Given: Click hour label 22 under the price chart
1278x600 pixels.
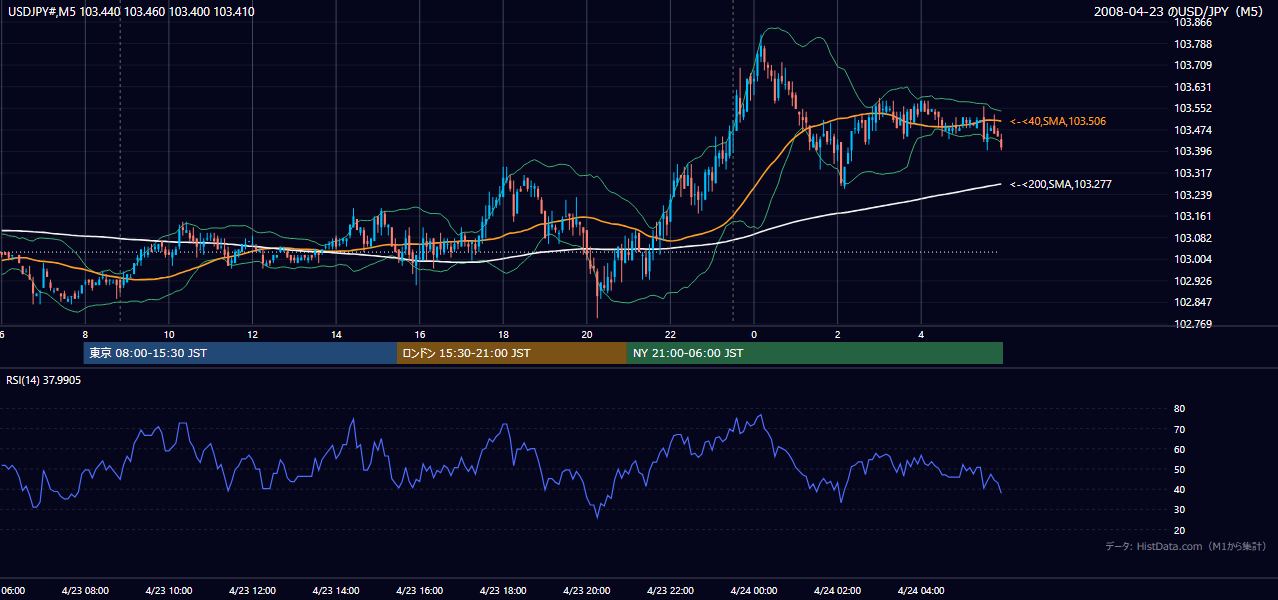Looking at the screenshot, I should click(671, 335).
